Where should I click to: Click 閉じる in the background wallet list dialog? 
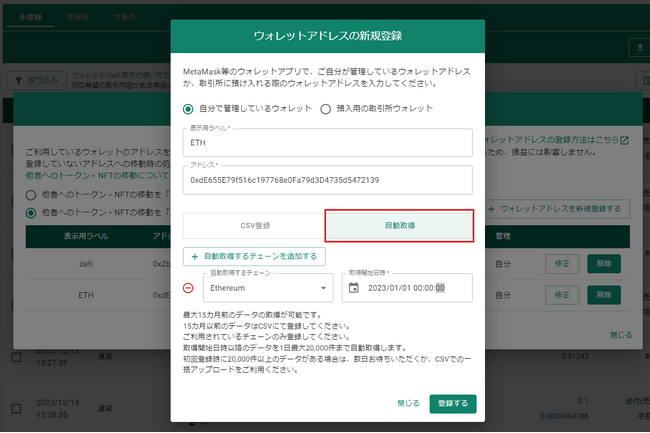[621, 335]
